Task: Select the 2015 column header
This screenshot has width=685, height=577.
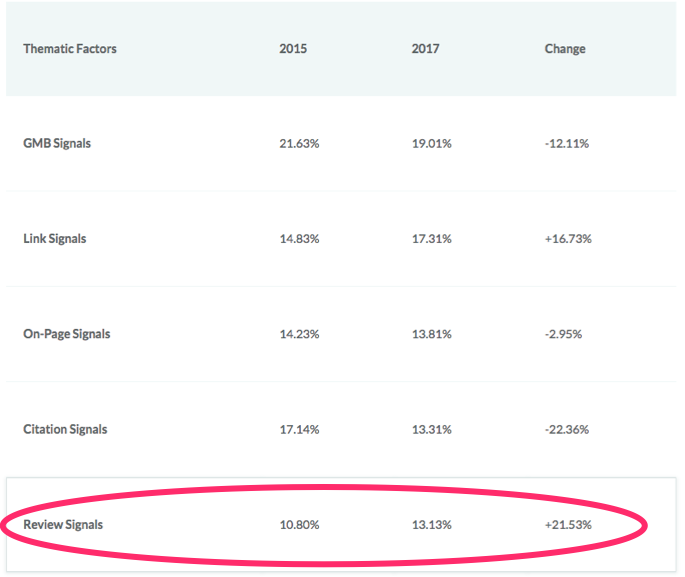Action: point(293,48)
